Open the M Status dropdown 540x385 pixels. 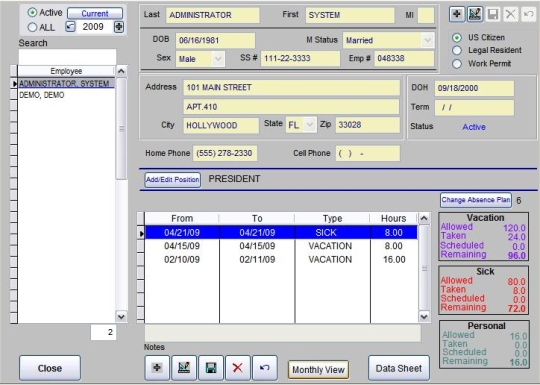[427, 40]
